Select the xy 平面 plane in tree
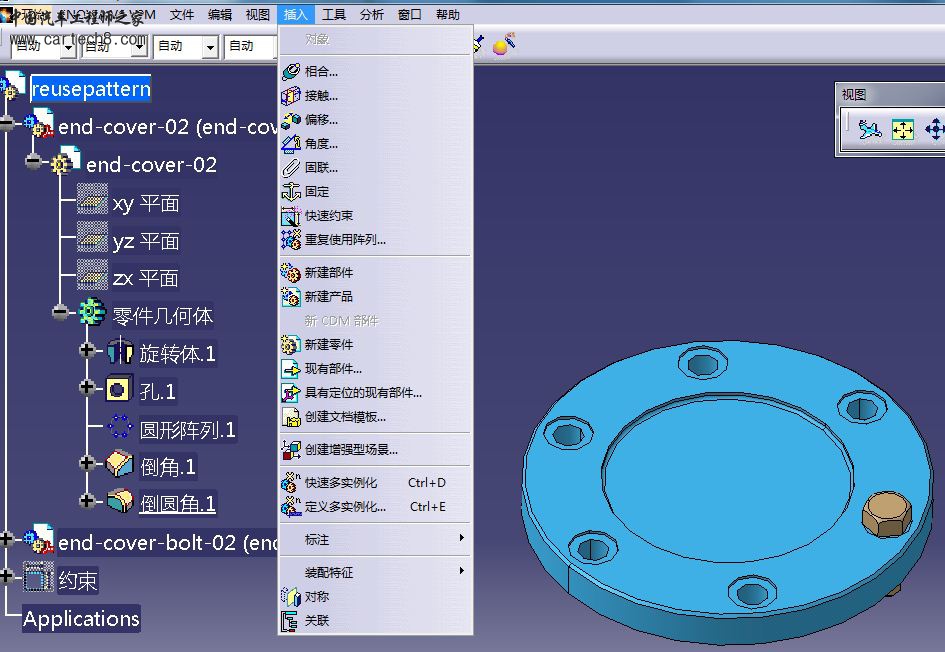The width and height of the screenshot is (945, 652). 146,204
